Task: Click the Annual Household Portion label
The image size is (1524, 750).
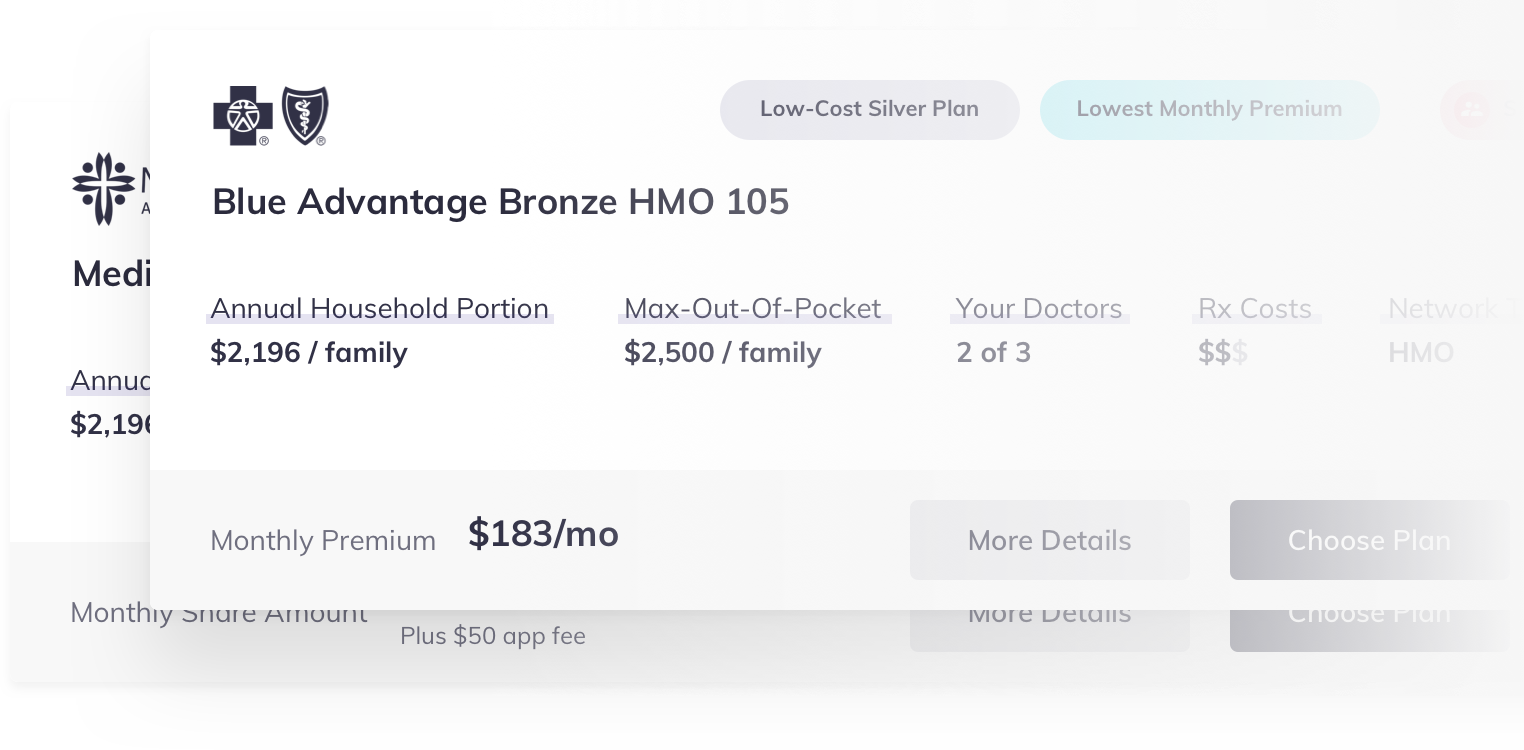Action: 380,308
